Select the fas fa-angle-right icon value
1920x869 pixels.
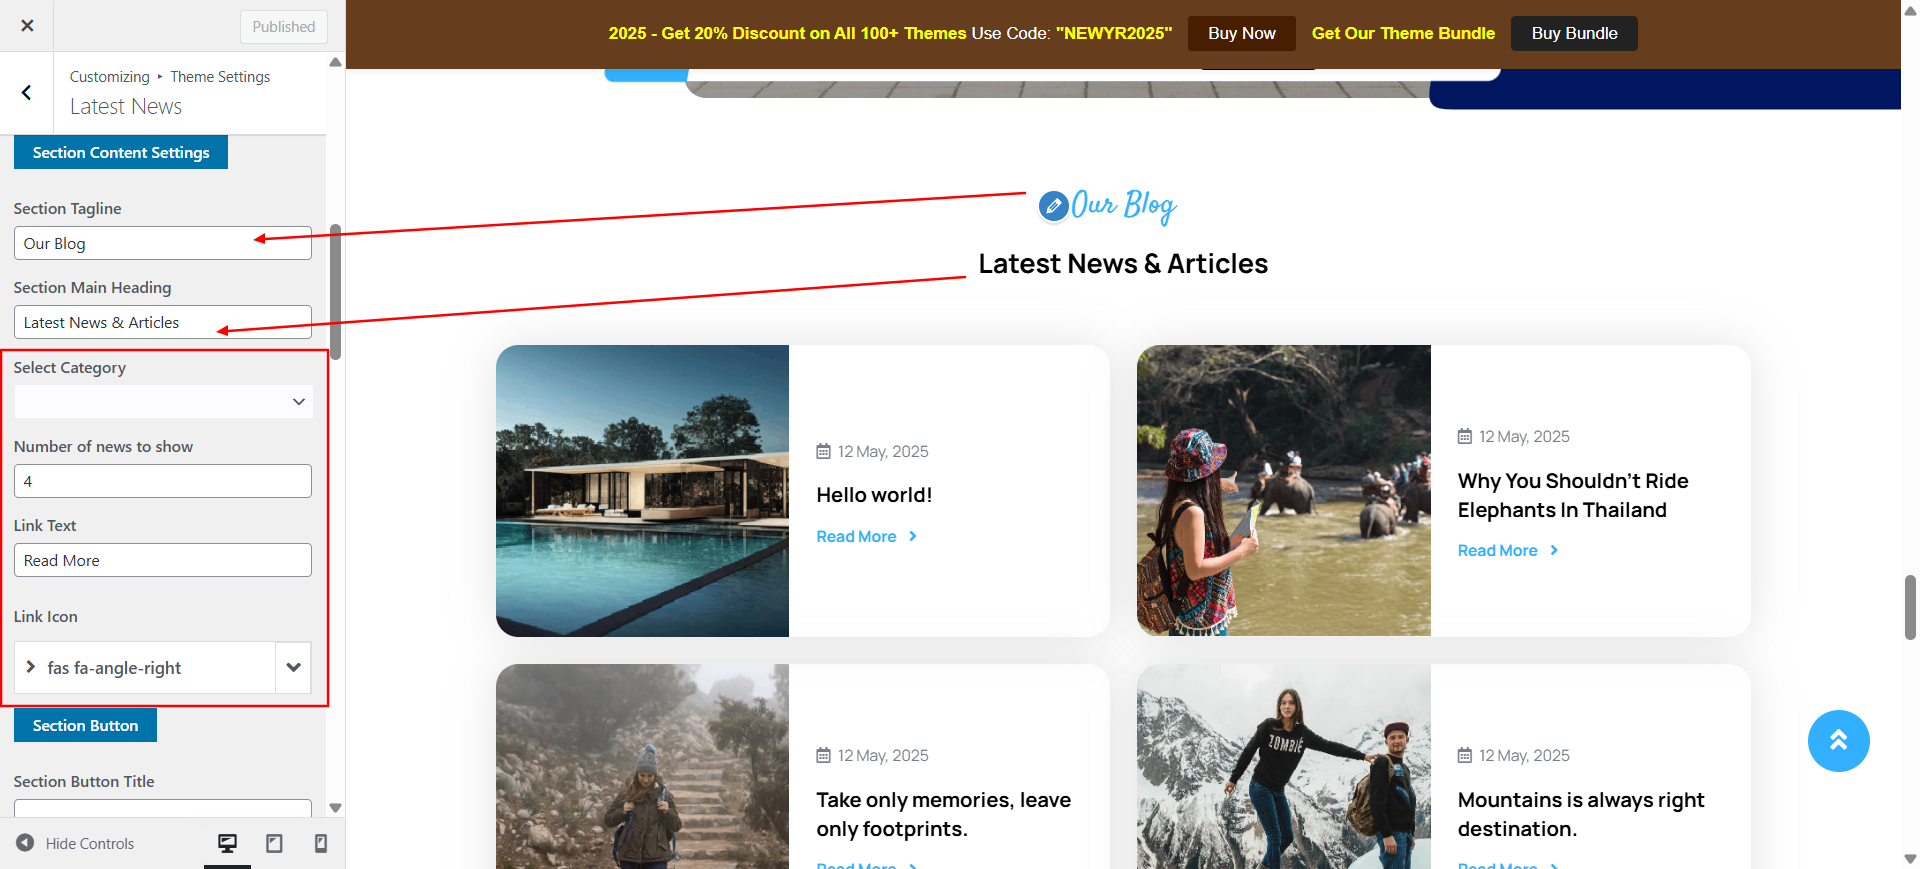point(145,667)
